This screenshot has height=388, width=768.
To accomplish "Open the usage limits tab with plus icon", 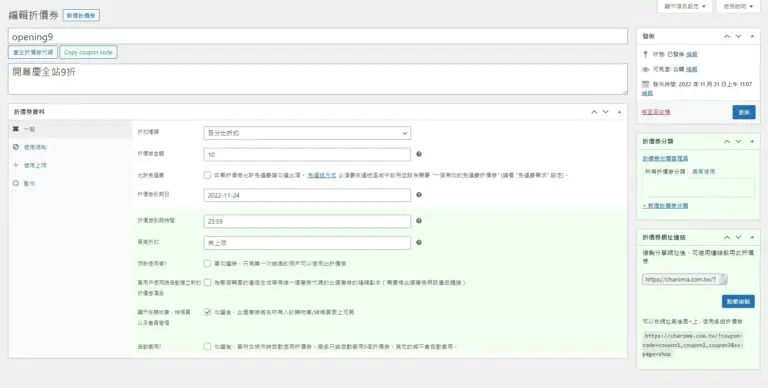I will pos(16,165).
